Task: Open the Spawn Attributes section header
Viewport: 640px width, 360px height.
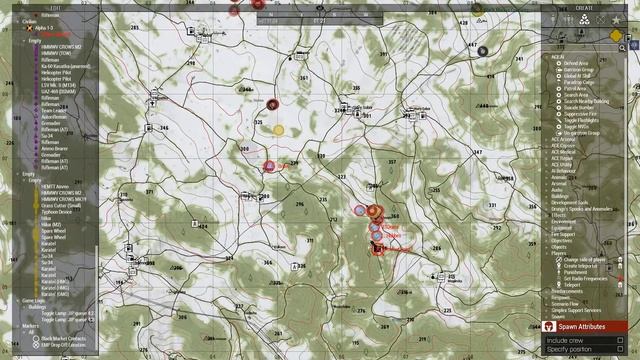Action: [584, 327]
